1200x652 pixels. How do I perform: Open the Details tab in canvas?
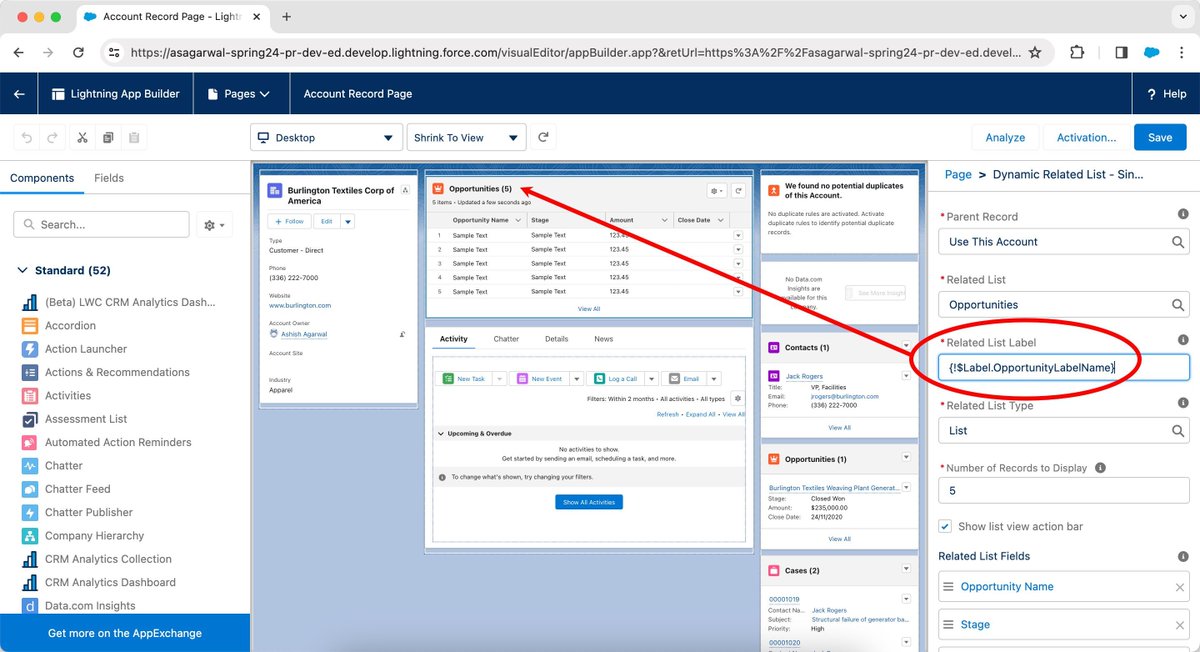(556, 339)
